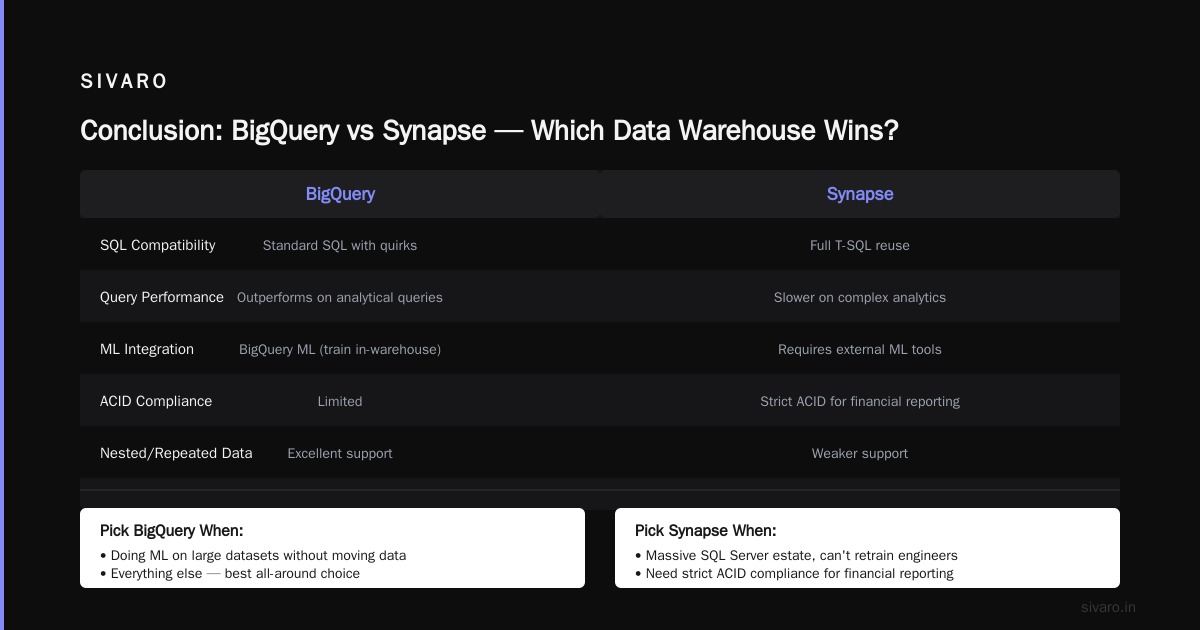Click the SIVARO brand name
Viewport: 1200px width, 630px height.
(x=124, y=82)
